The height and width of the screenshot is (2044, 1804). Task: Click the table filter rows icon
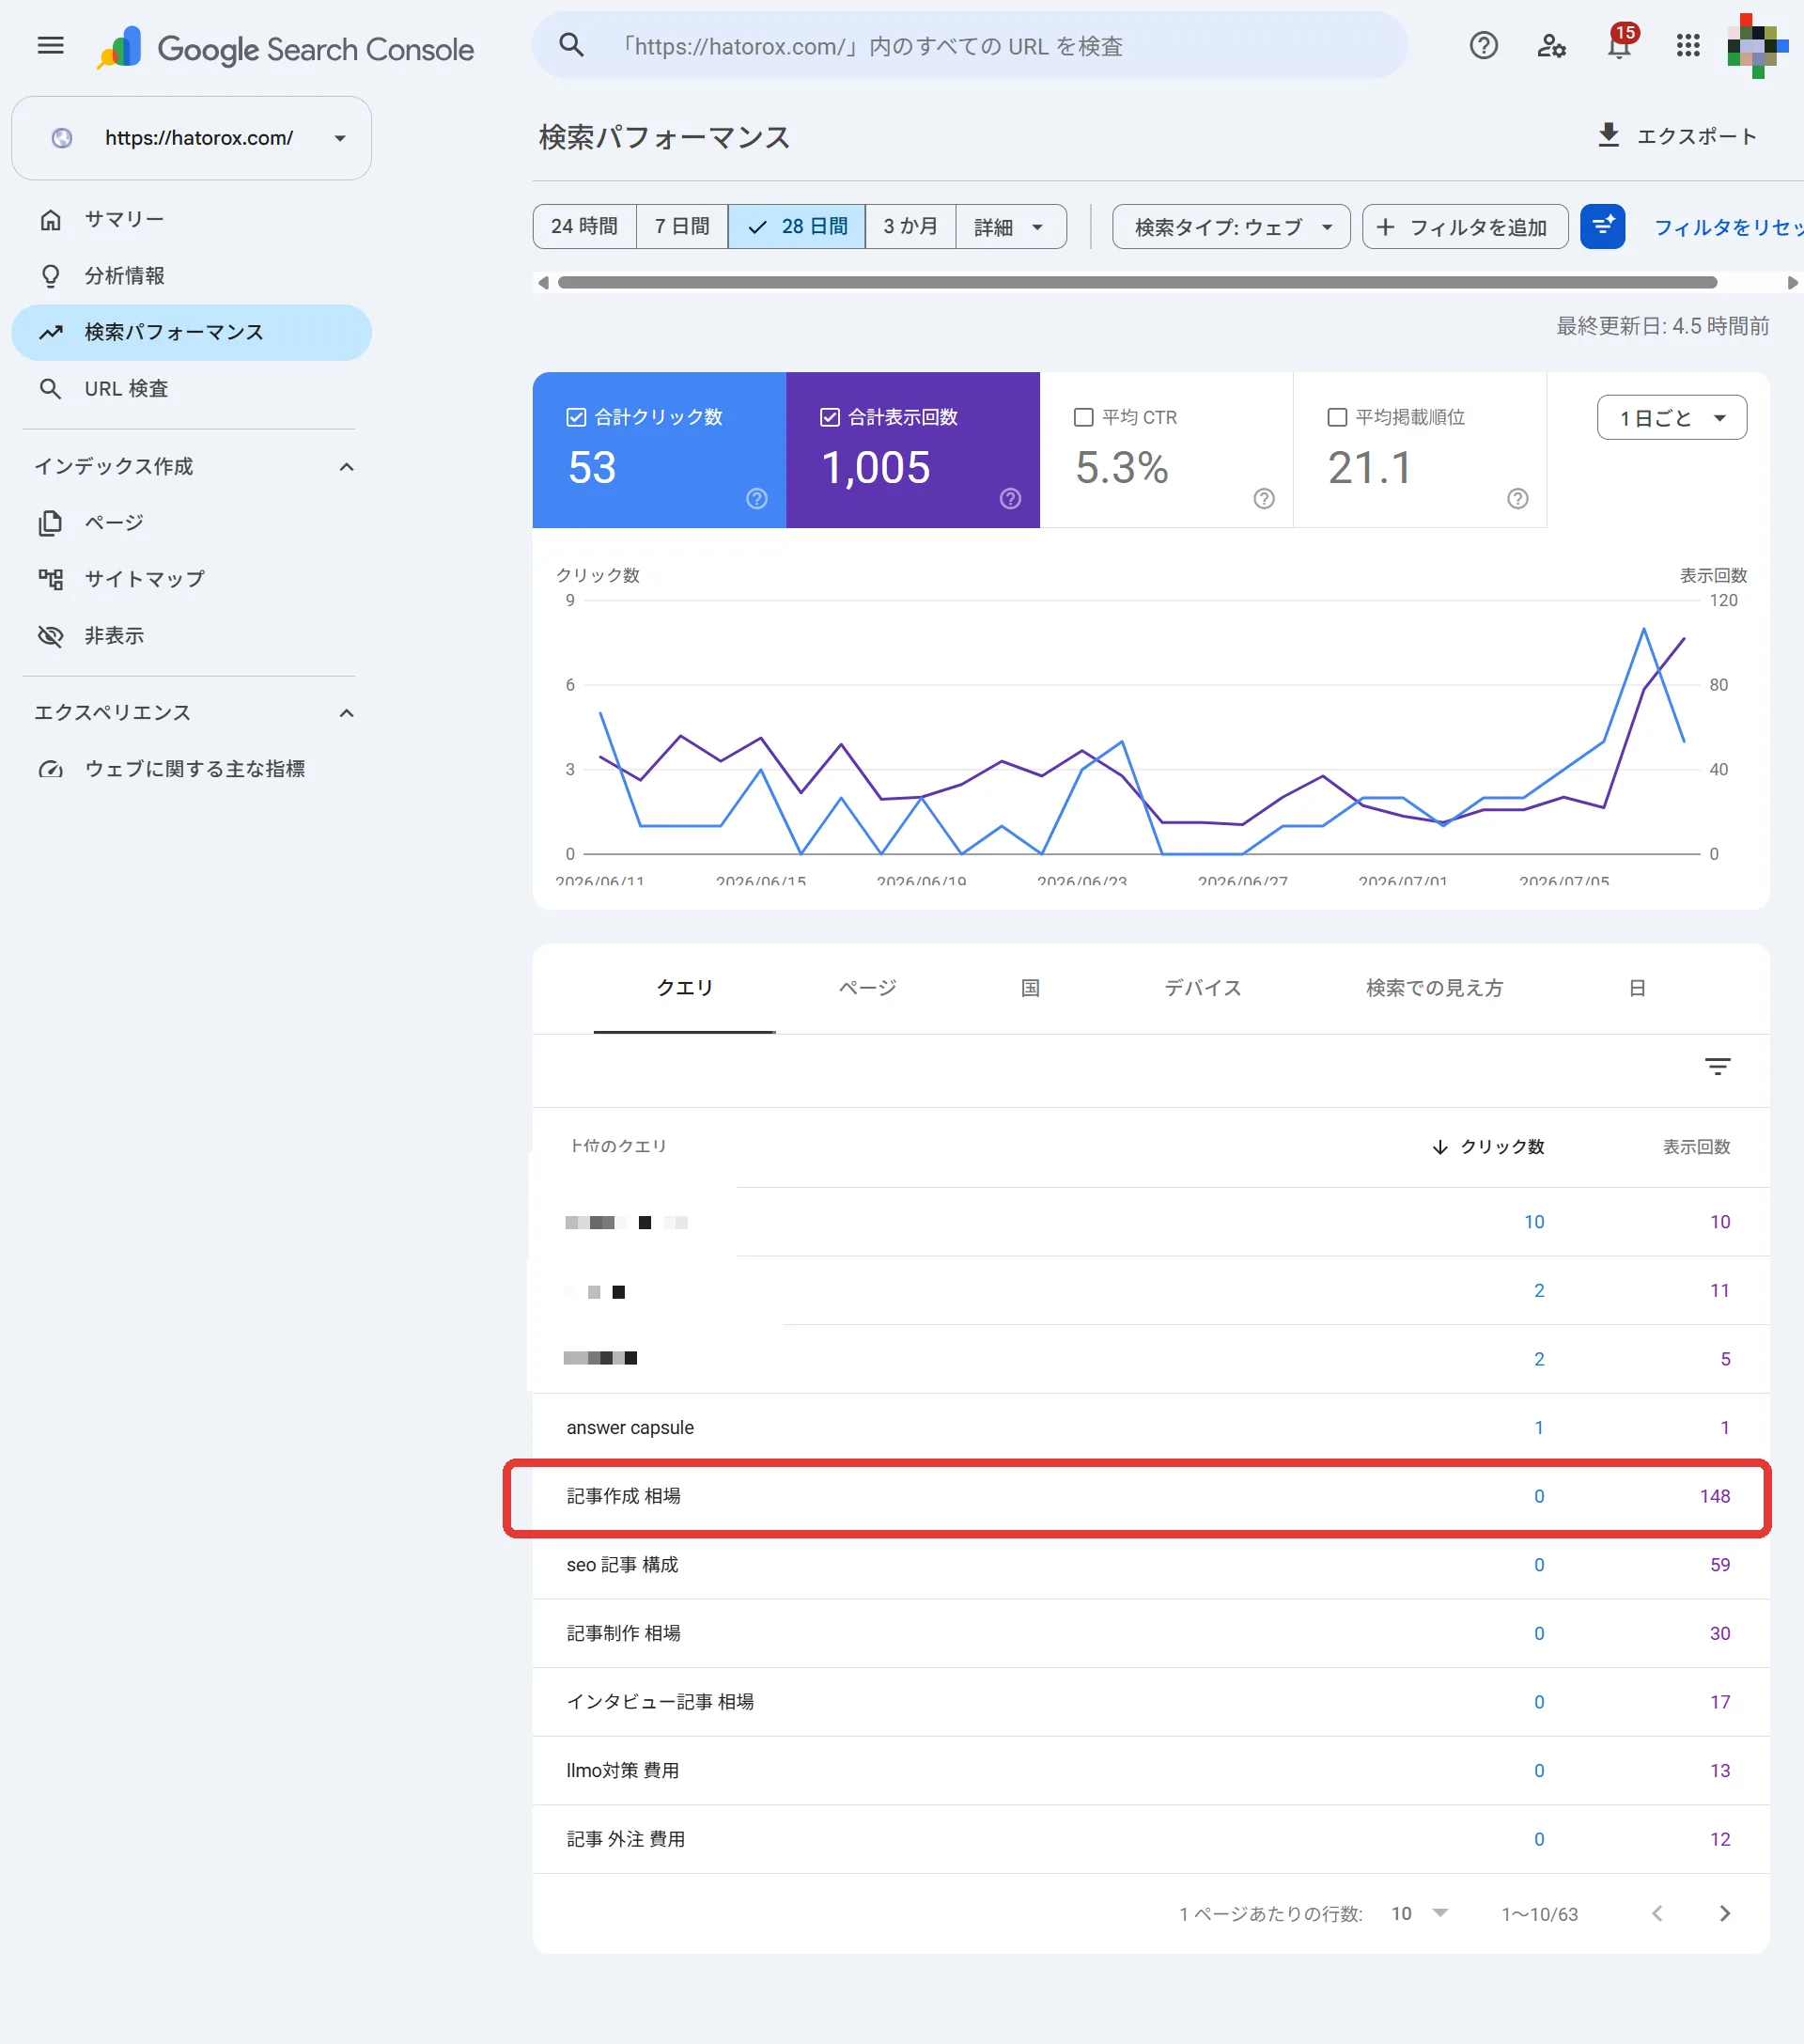click(1717, 1066)
